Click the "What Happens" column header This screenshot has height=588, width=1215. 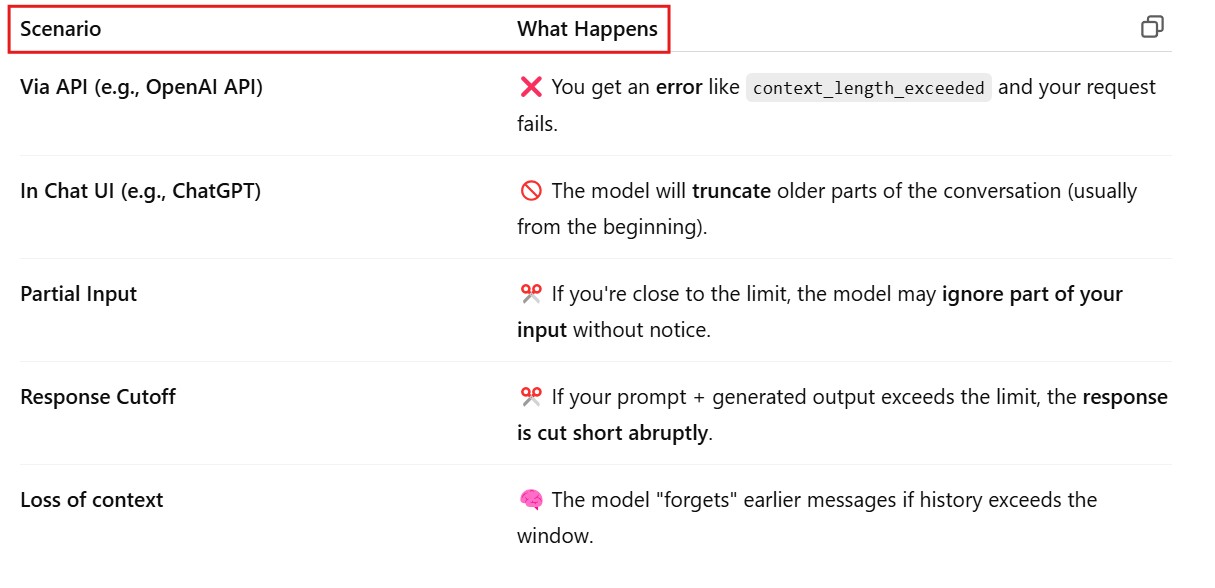(x=587, y=29)
